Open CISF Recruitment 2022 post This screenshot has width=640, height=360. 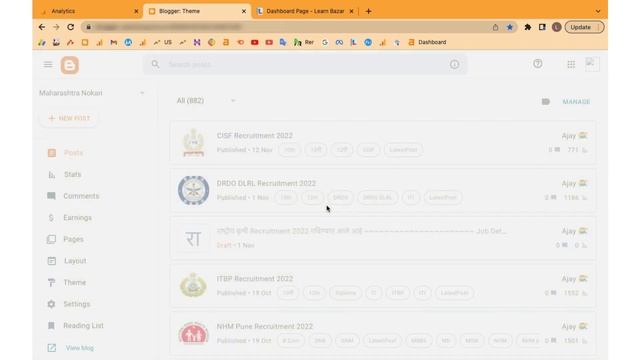pyautogui.click(x=255, y=136)
